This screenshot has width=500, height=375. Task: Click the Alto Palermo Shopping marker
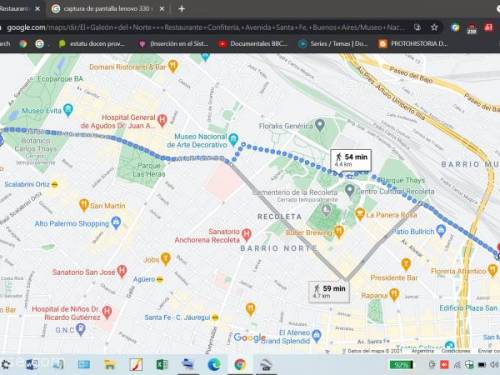click(x=116, y=222)
